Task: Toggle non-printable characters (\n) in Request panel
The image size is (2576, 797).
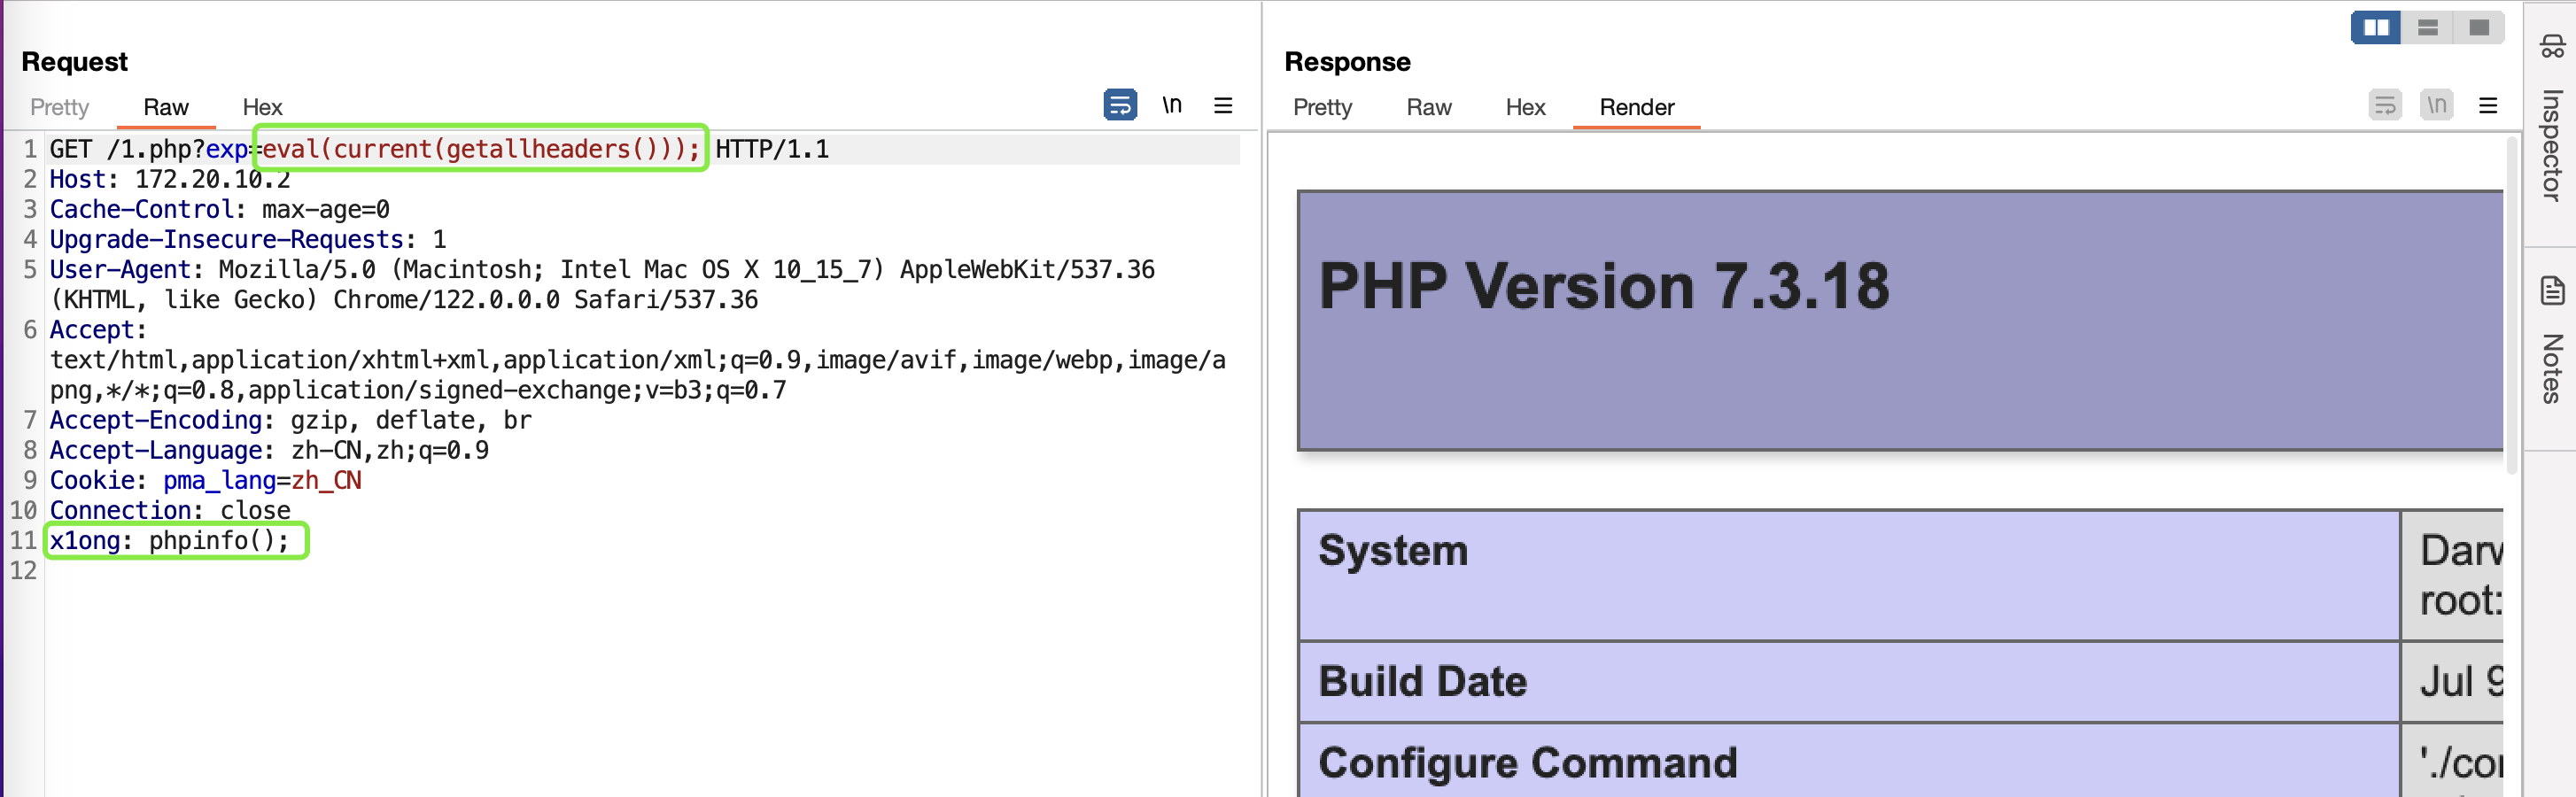Action: 1172,105
